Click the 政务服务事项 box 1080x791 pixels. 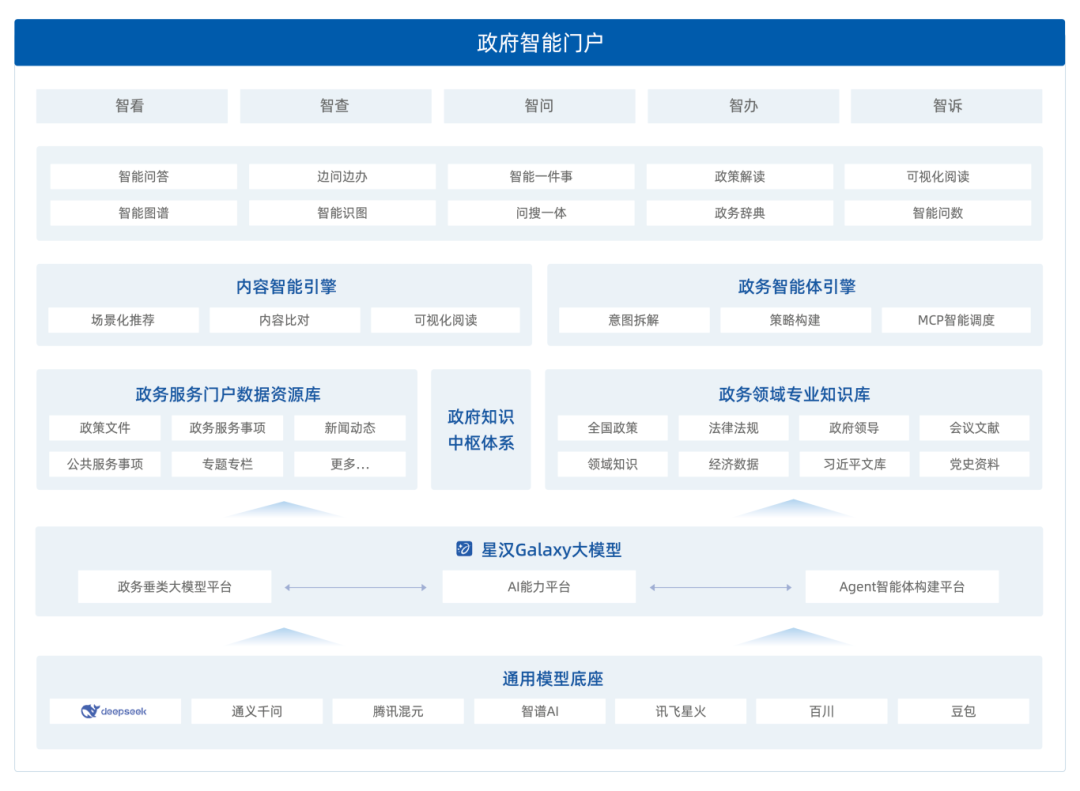pos(227,428)
